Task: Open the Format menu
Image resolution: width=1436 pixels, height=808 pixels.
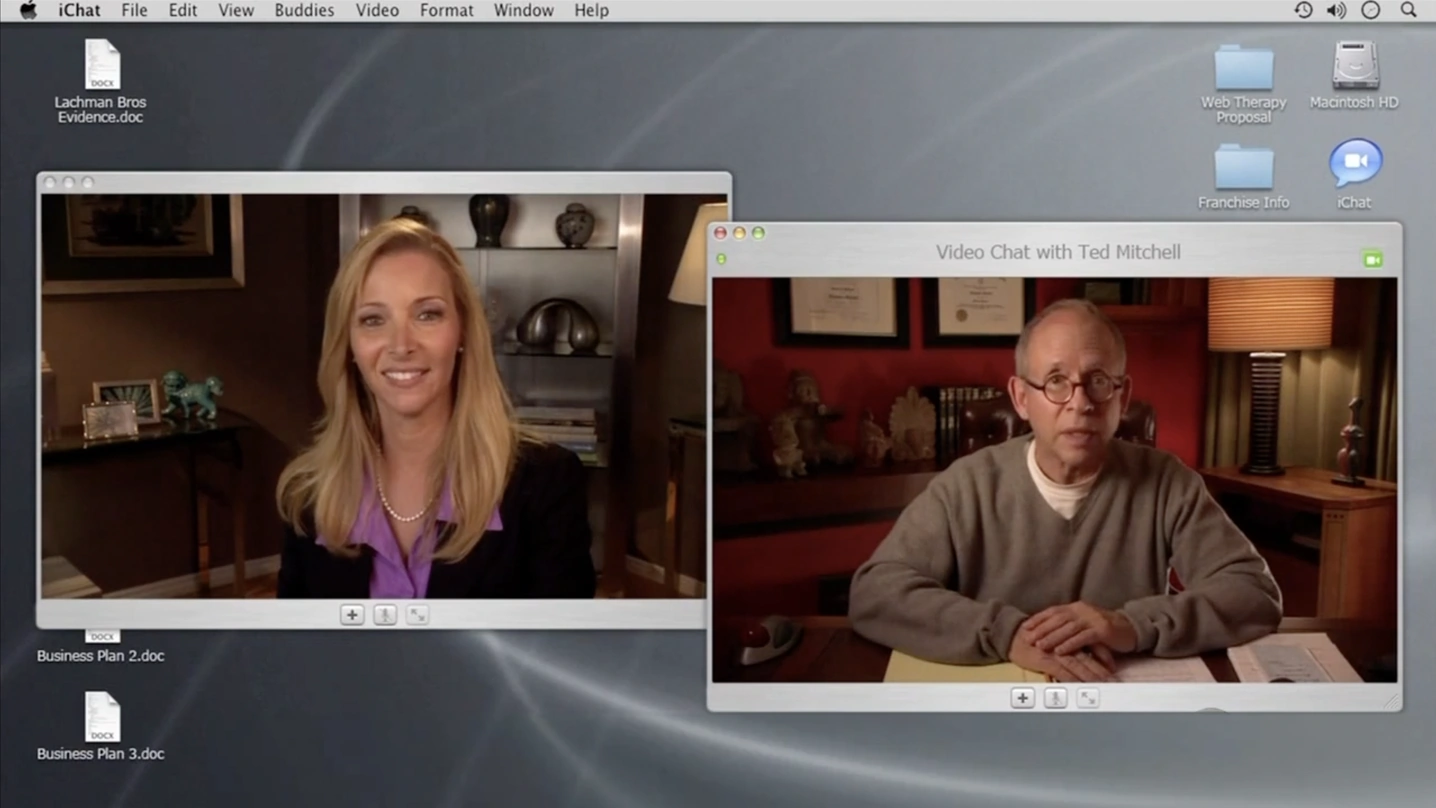Action: 446,11
